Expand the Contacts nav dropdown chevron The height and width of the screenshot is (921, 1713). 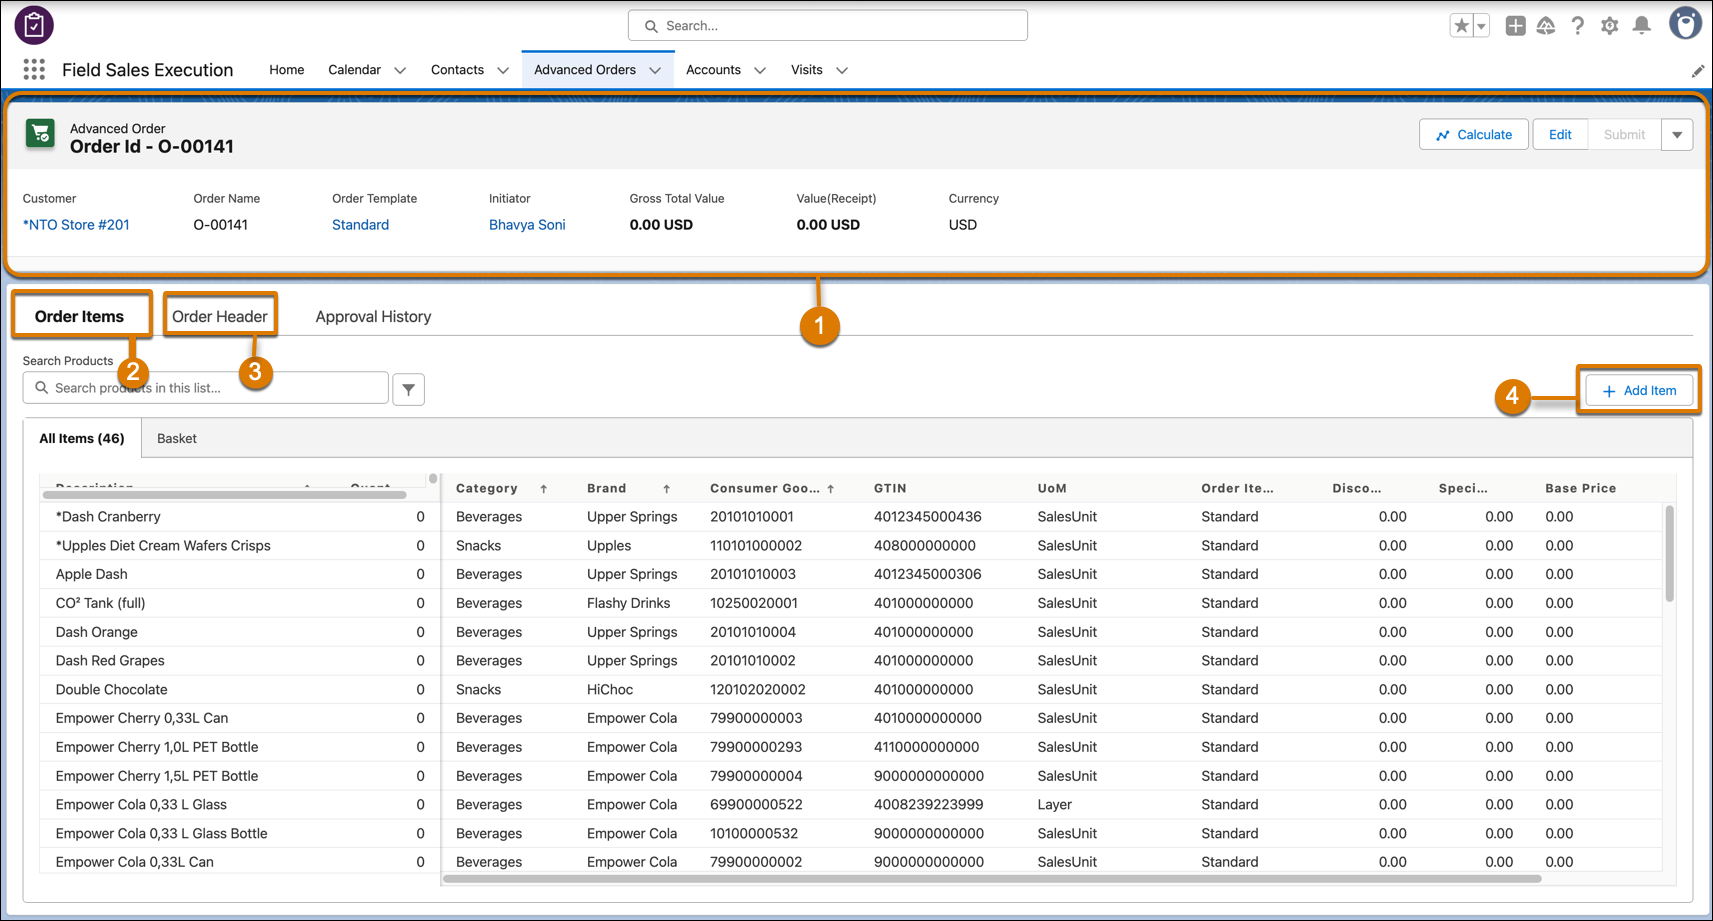503,70
